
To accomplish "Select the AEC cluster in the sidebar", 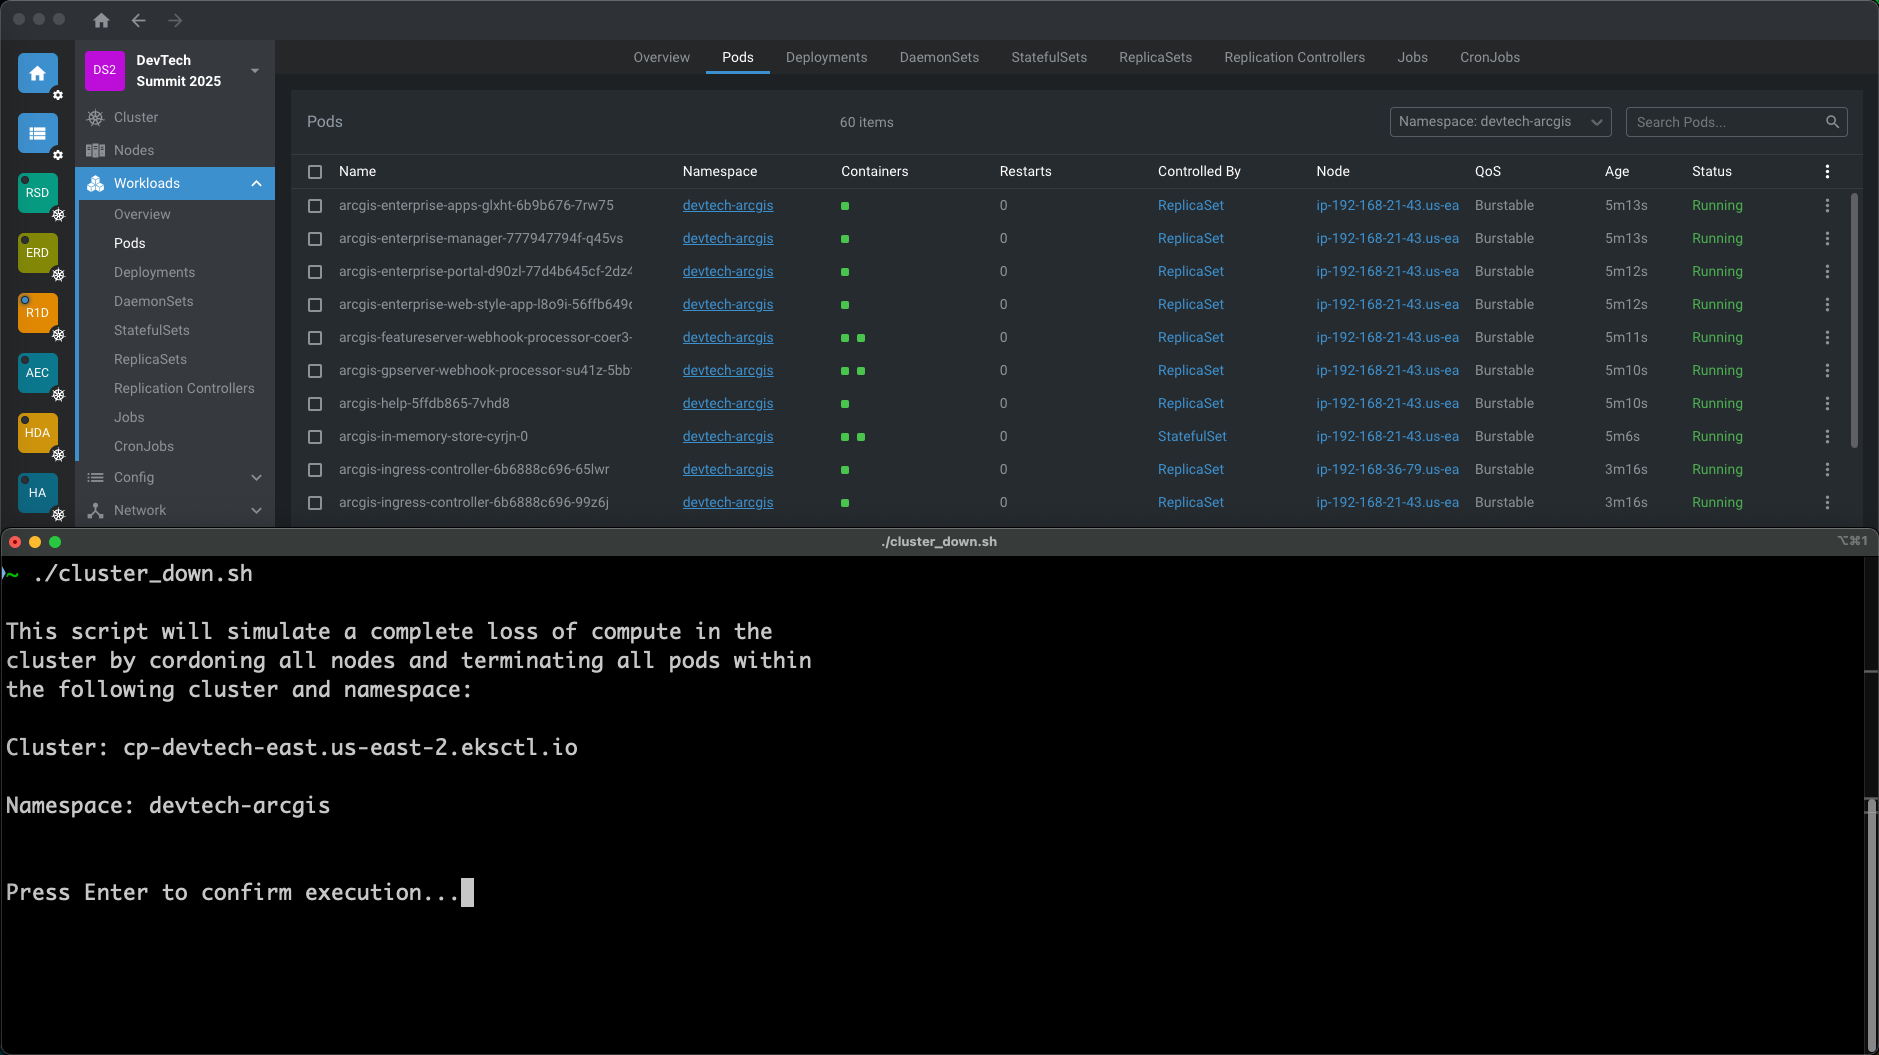I will click(37, 373).
